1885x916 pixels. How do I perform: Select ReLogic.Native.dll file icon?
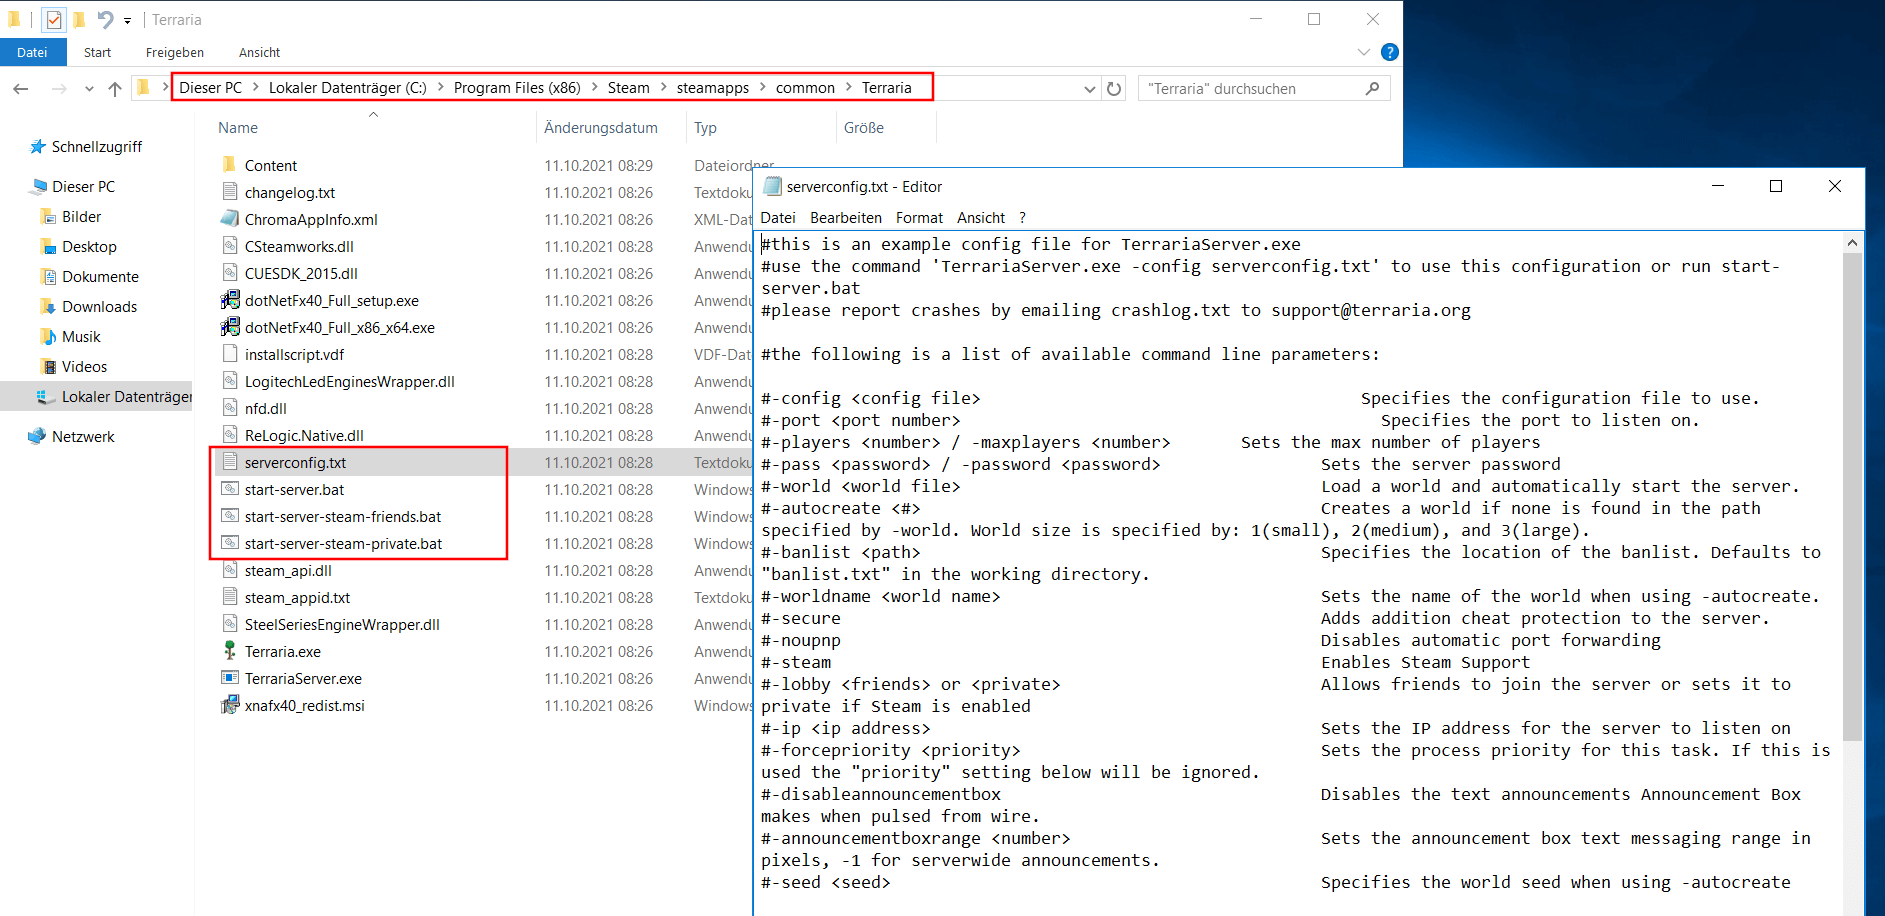coord(230,435)
